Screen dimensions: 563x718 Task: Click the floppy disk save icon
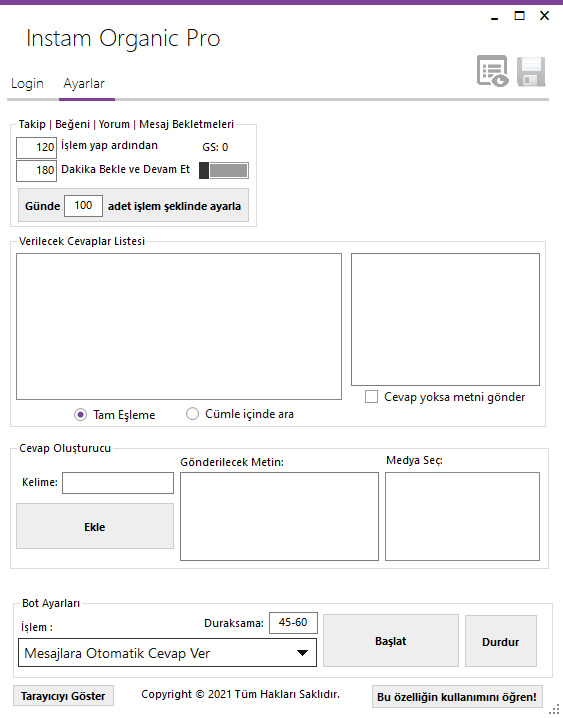click(531, 71)
